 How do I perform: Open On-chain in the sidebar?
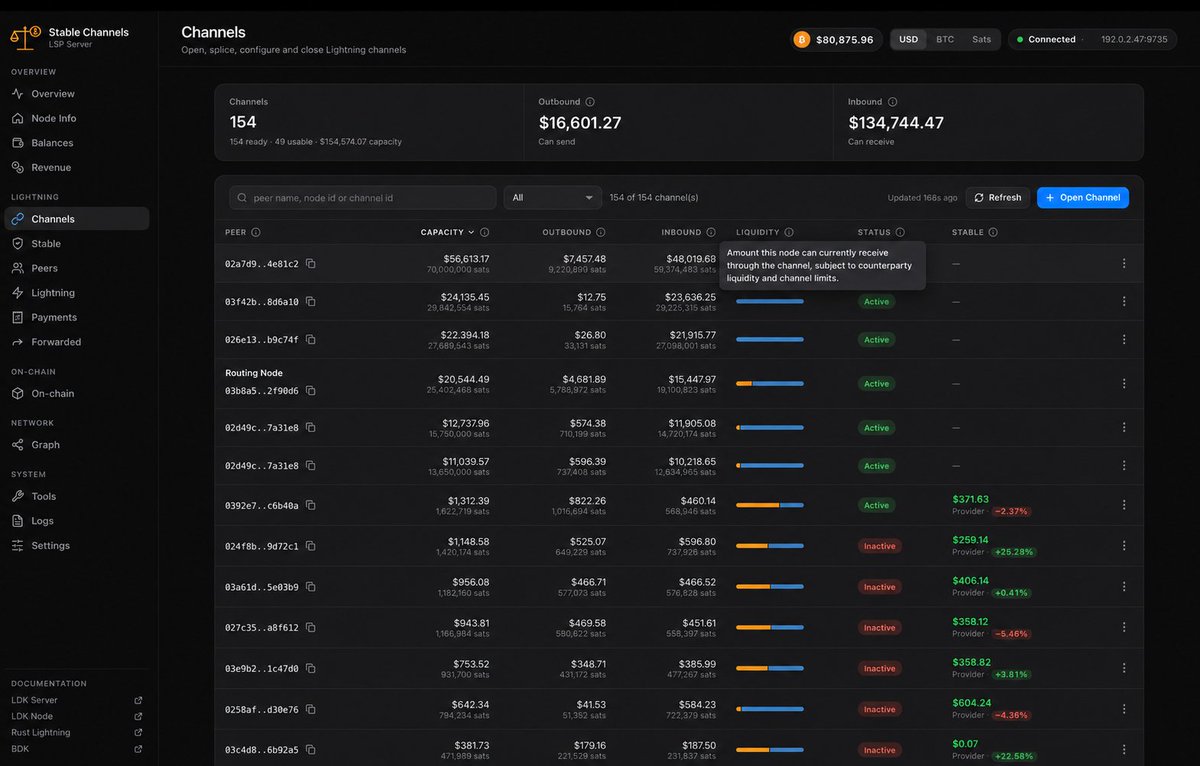[77, 394]
